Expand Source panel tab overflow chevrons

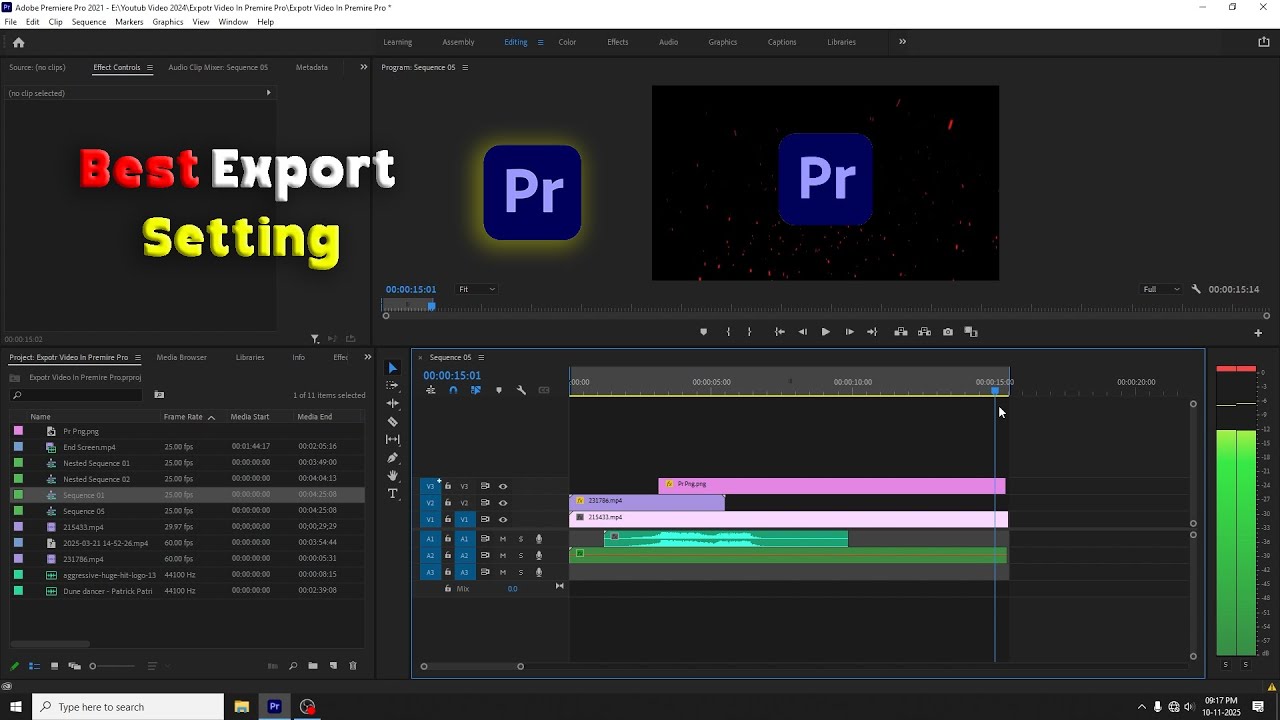click(x=363, y=67)
